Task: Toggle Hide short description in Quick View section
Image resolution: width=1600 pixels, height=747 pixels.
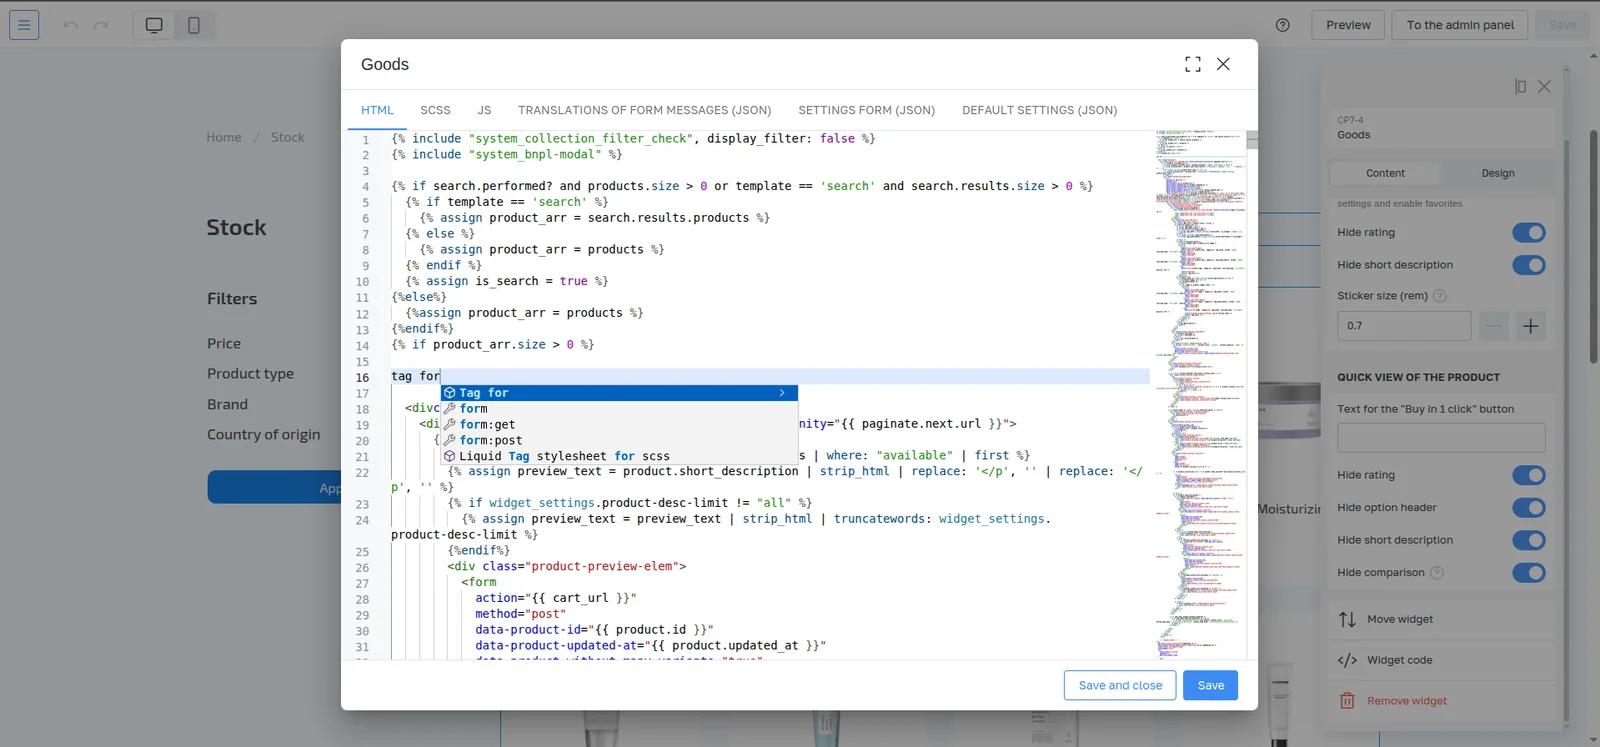Action: (1529, 540)
